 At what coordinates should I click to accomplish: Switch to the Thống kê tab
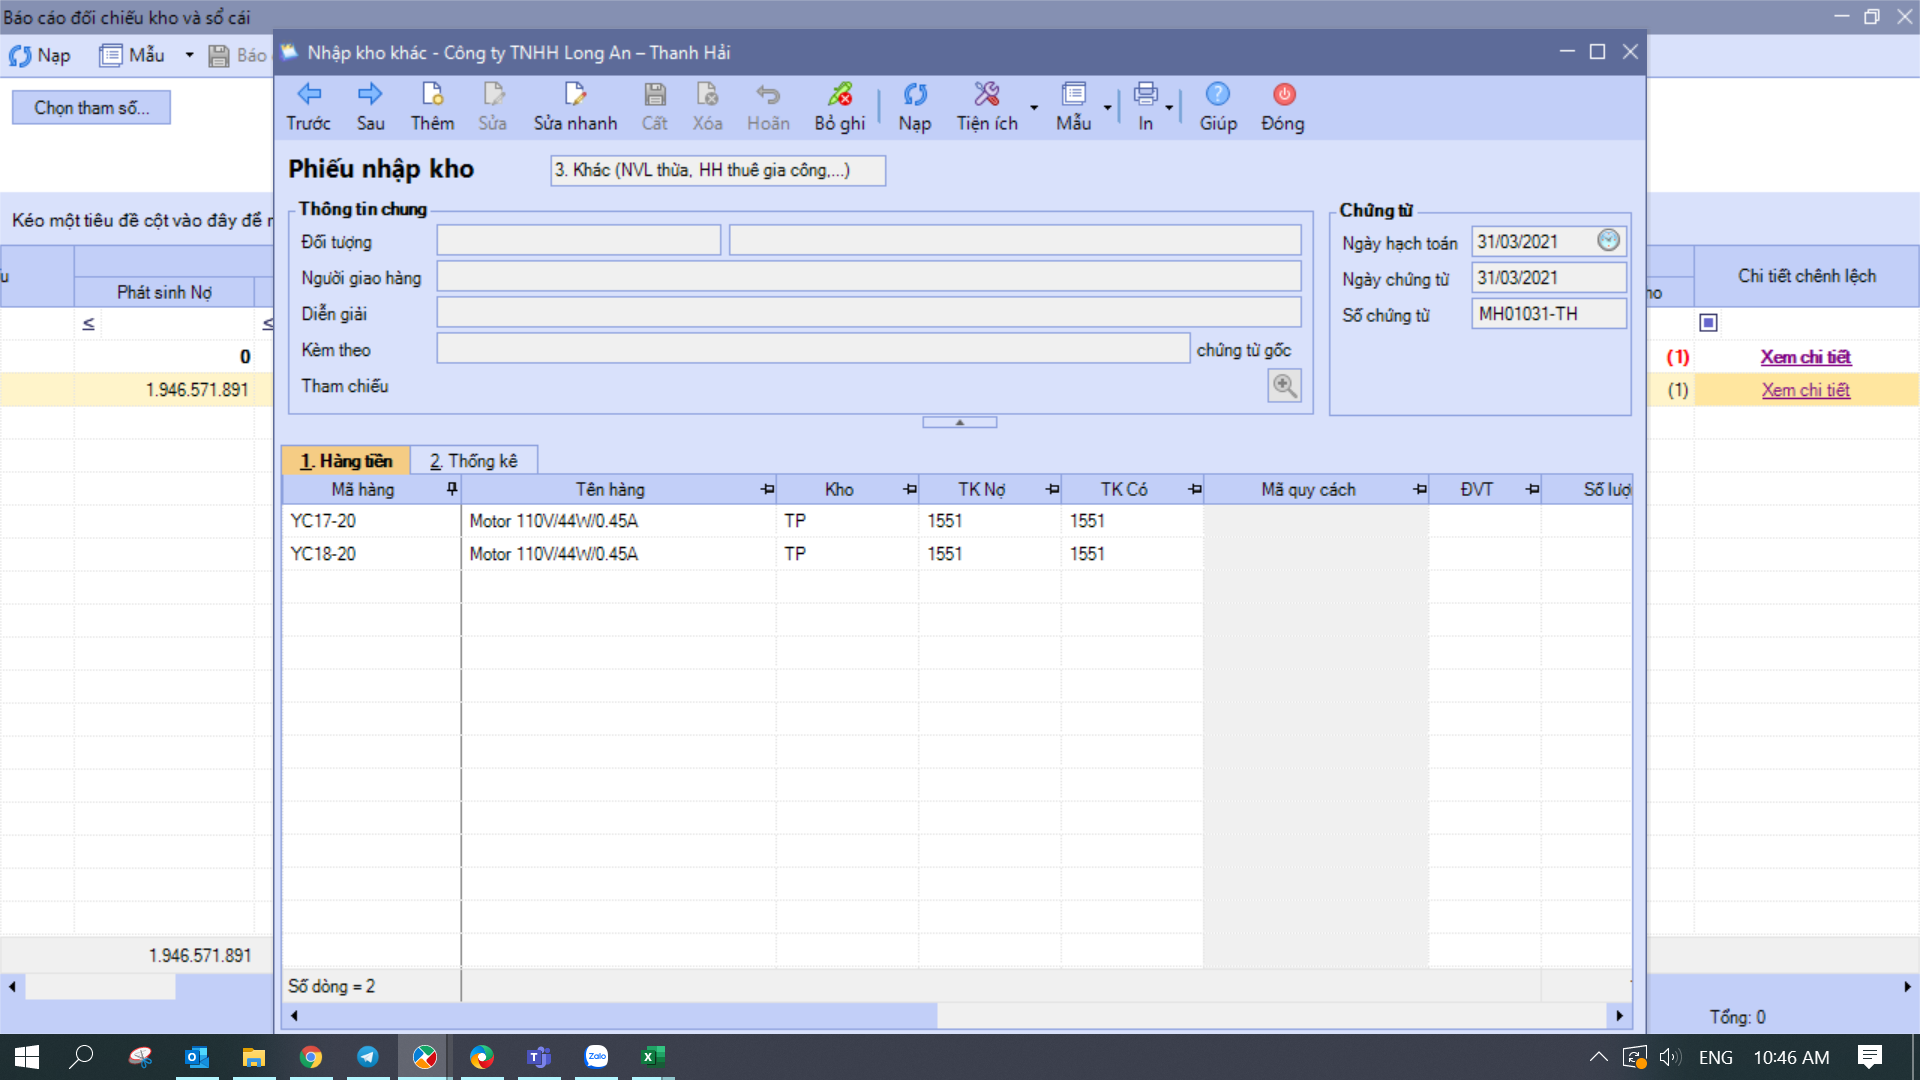tap(474, 461)
